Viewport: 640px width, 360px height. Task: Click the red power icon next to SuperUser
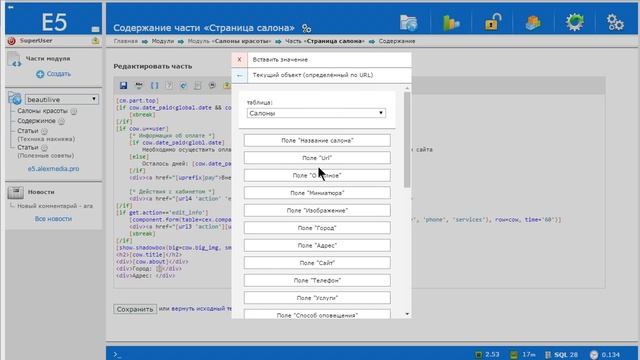(11, 41)
